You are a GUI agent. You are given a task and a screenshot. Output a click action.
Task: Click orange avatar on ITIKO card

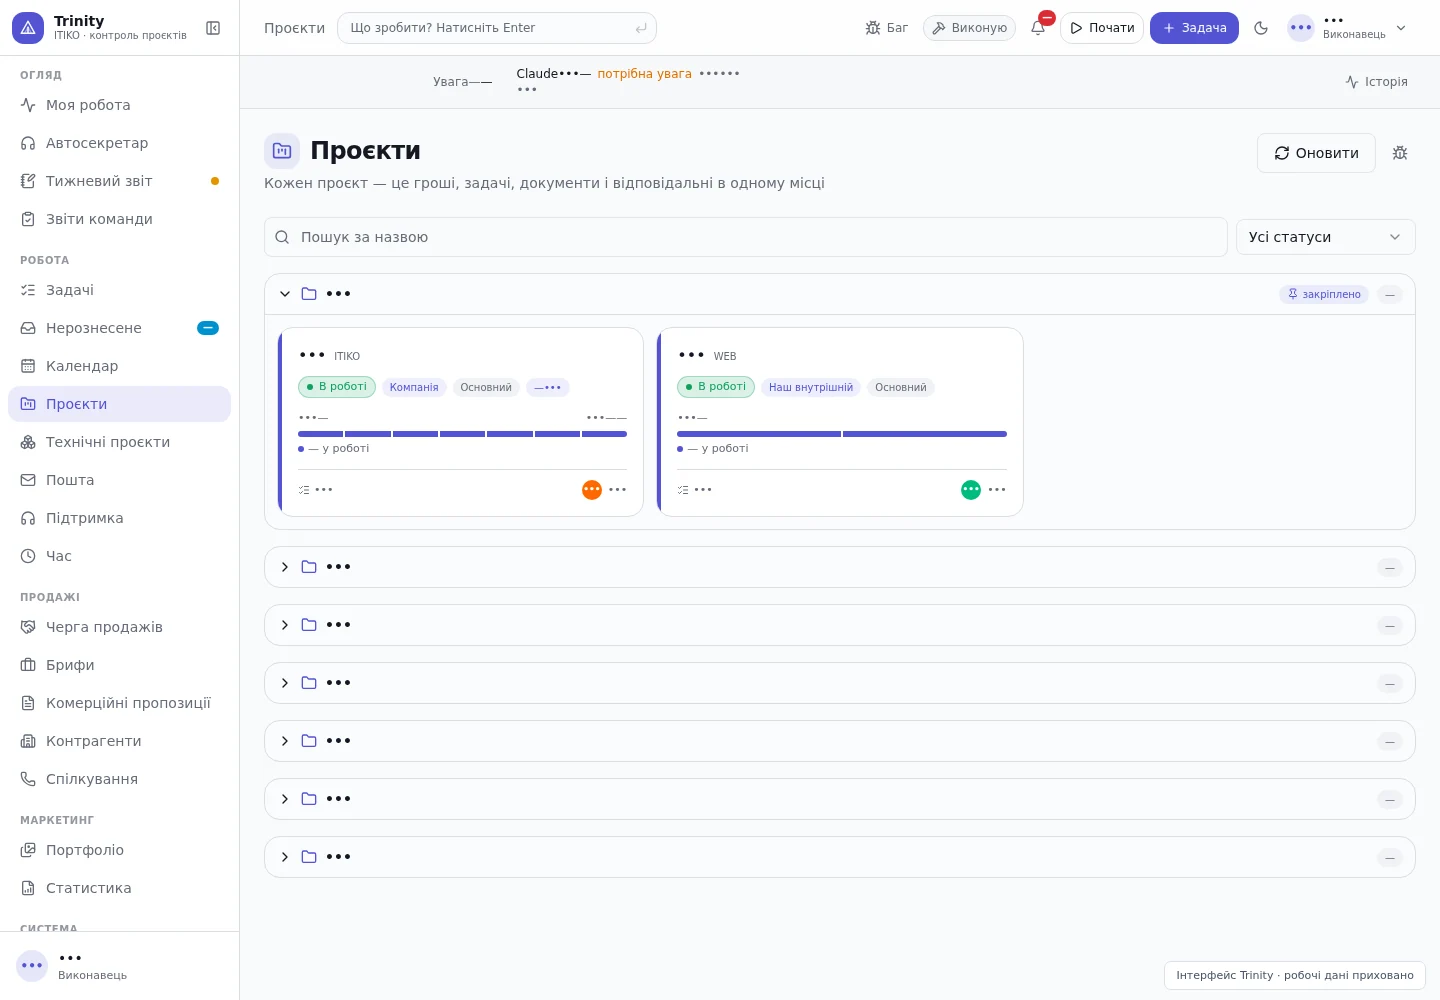(592, 490)
